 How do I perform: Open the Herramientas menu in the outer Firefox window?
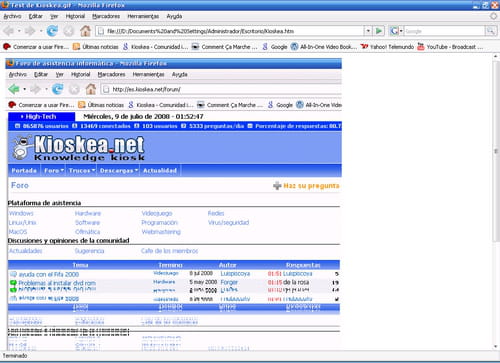click(x=143, y=16)
